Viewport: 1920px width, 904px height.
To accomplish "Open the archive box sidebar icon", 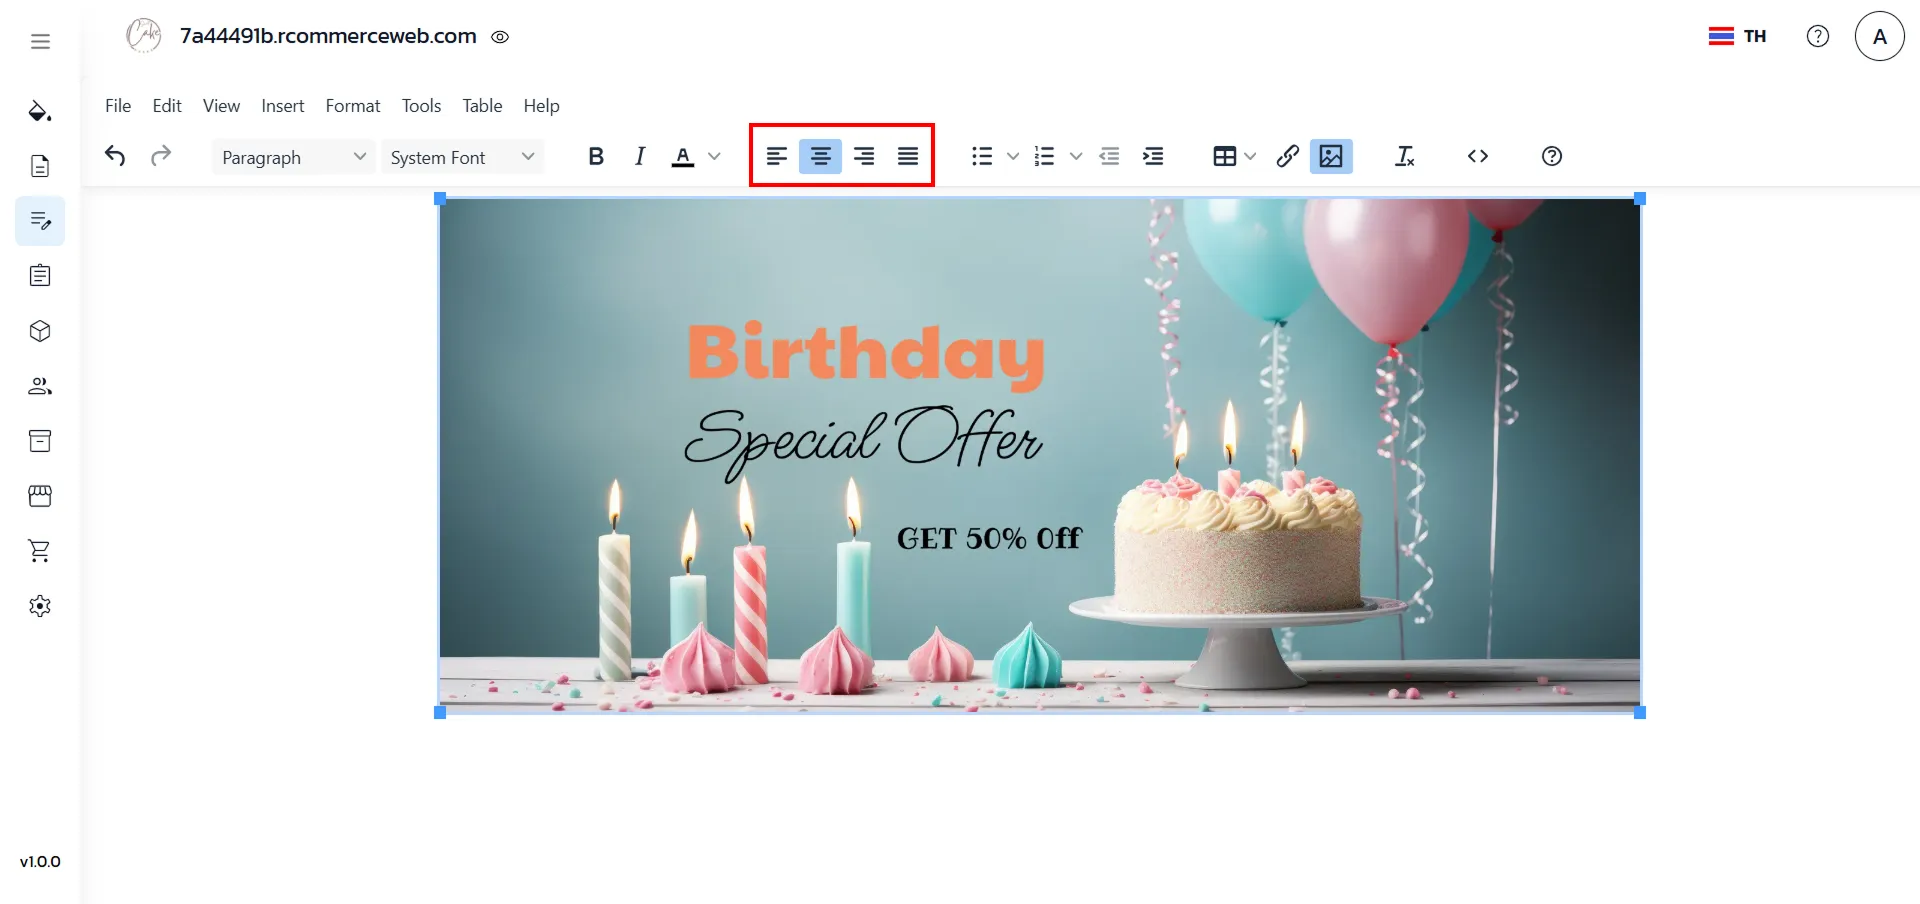I will tap(40, 441).
